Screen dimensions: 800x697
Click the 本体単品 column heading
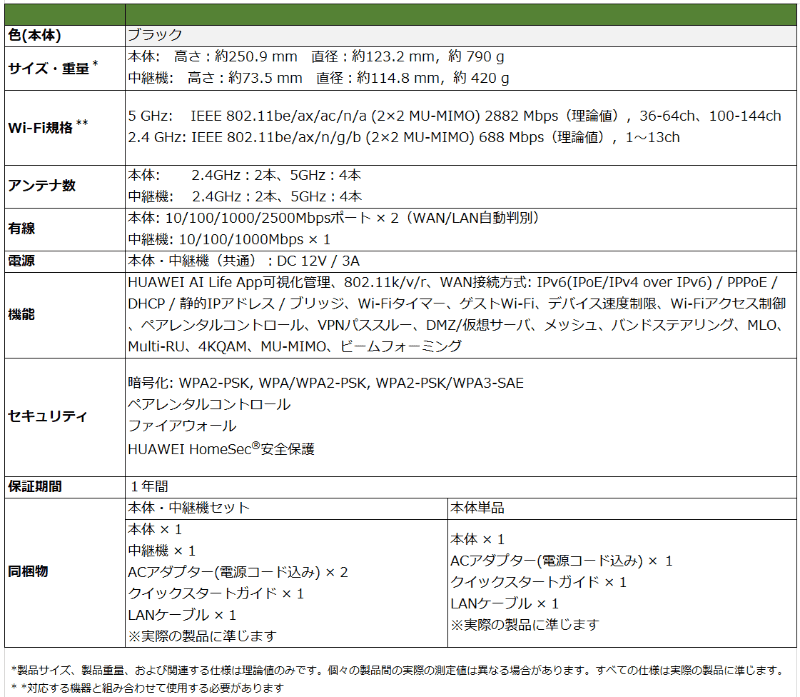tap(477, 508)
